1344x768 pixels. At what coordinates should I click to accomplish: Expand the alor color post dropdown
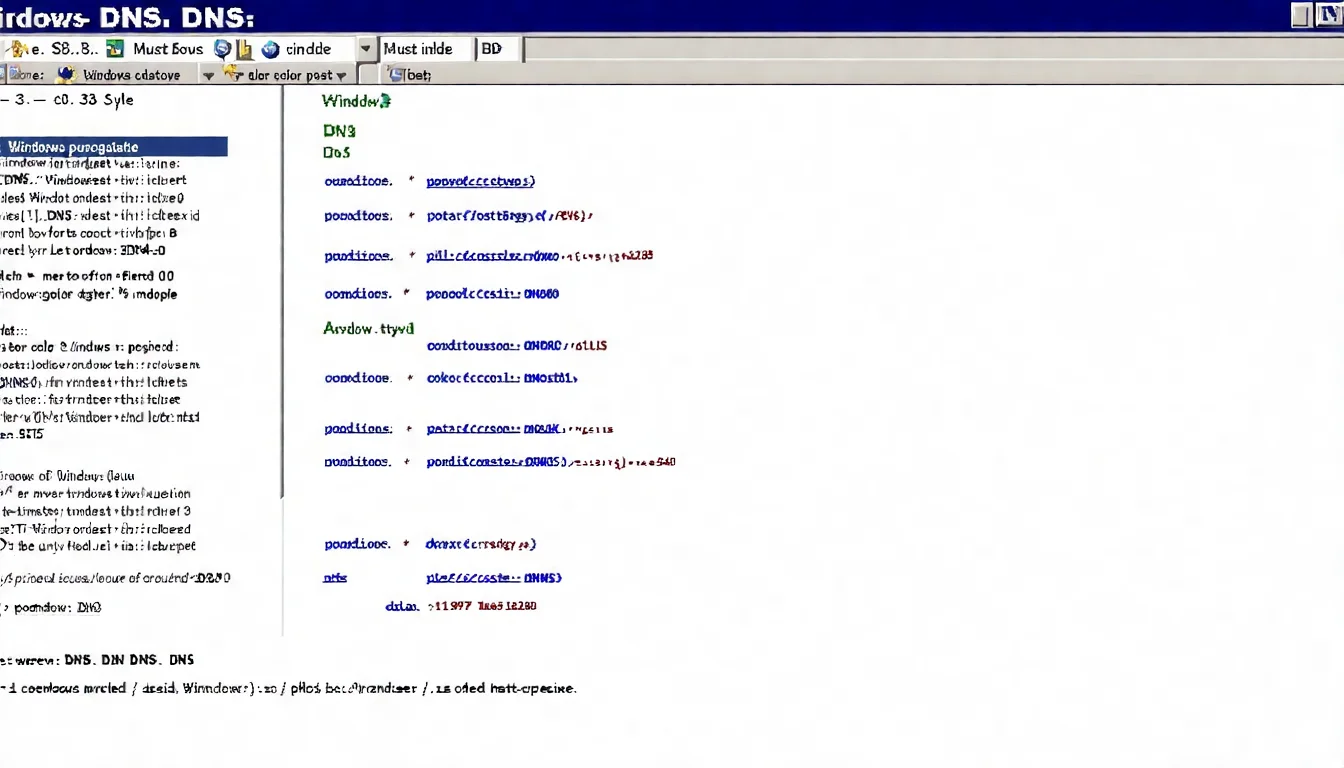coord(341,74)
